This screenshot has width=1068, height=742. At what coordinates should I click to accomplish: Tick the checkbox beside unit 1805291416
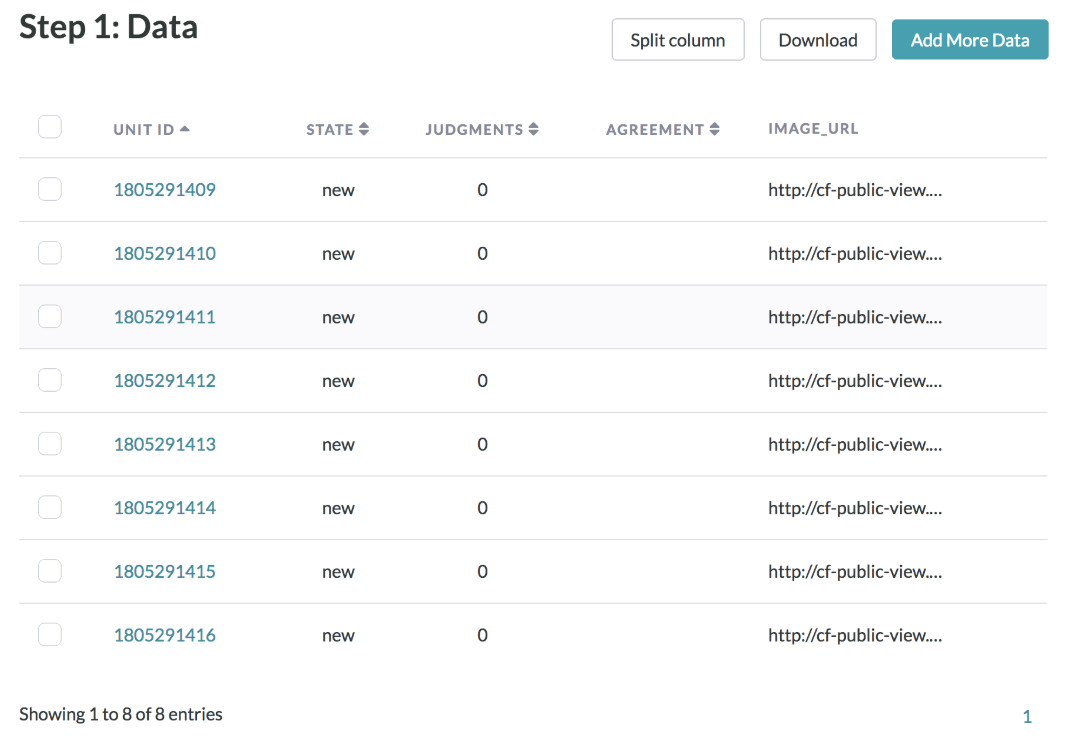click(x=50, y=634)
